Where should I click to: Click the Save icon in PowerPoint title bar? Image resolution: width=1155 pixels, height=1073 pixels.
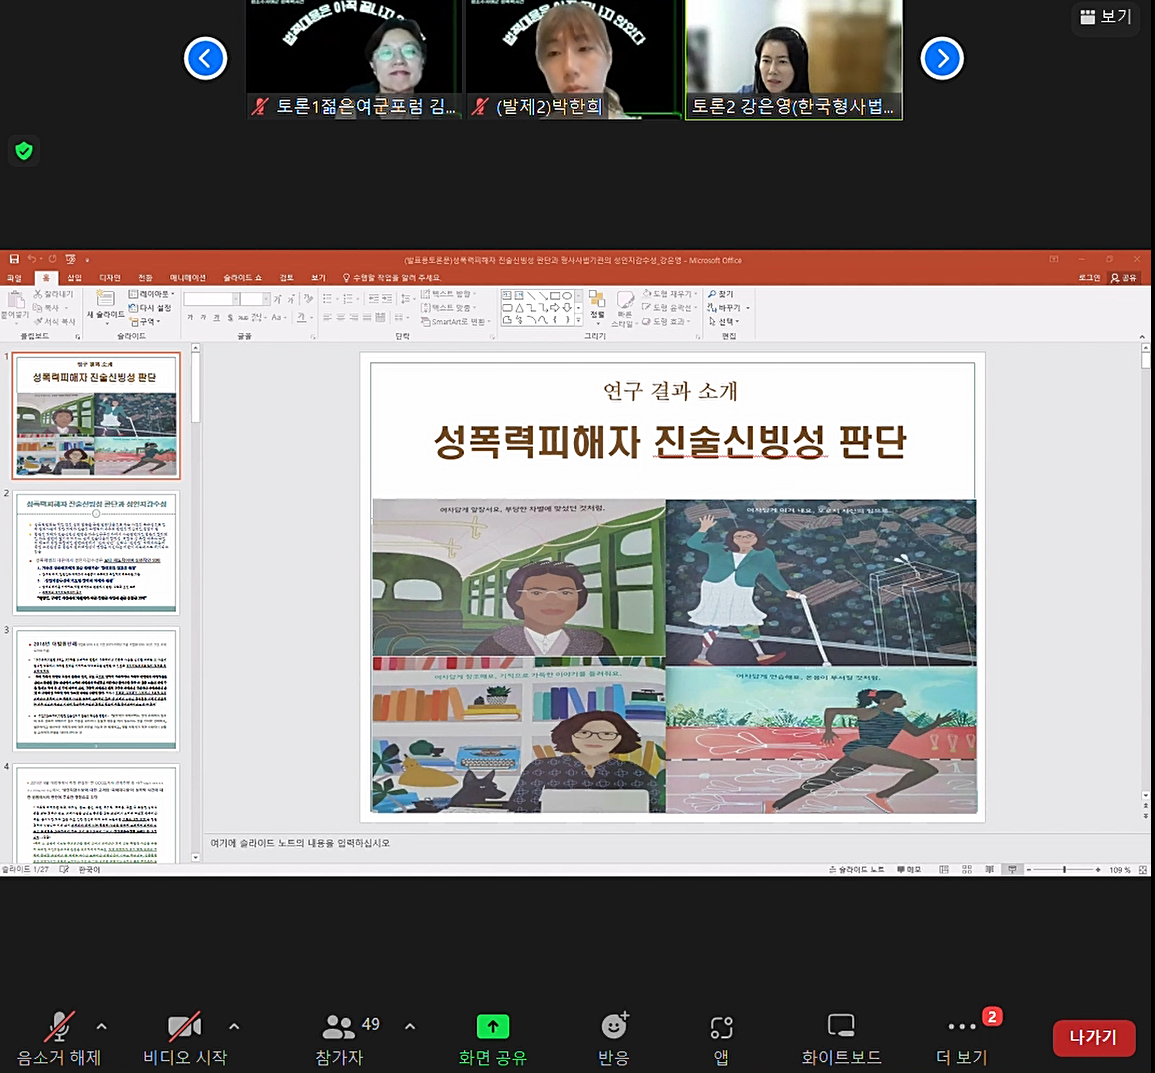pos(14,259)
